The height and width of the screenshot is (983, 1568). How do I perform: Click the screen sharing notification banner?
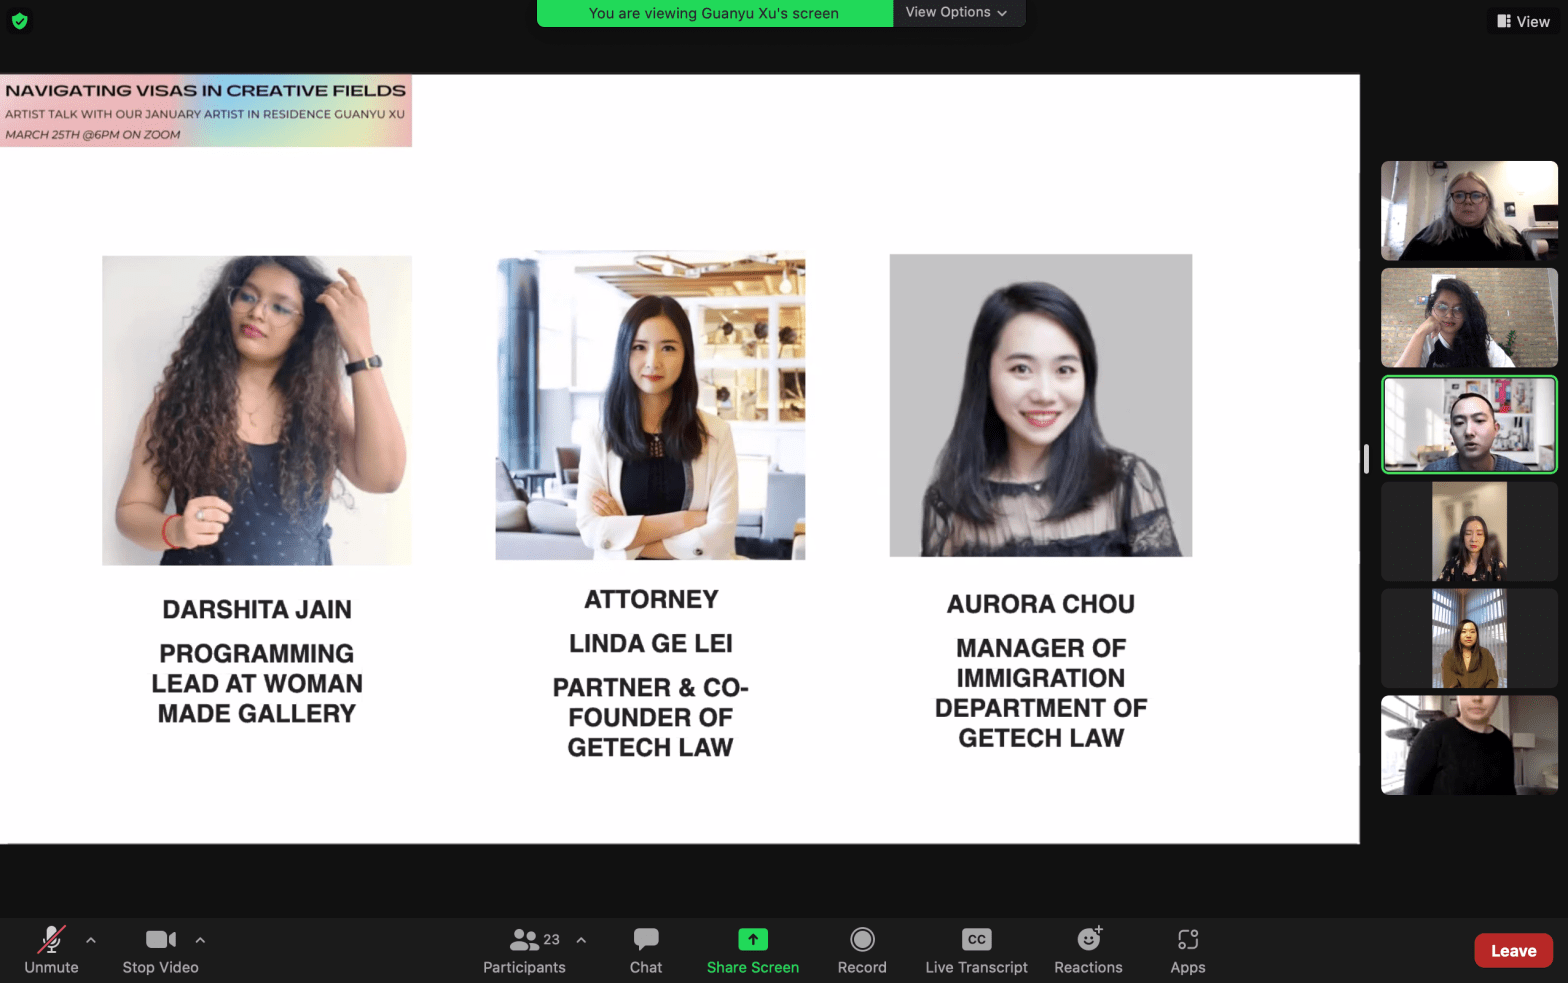point(714,13)
